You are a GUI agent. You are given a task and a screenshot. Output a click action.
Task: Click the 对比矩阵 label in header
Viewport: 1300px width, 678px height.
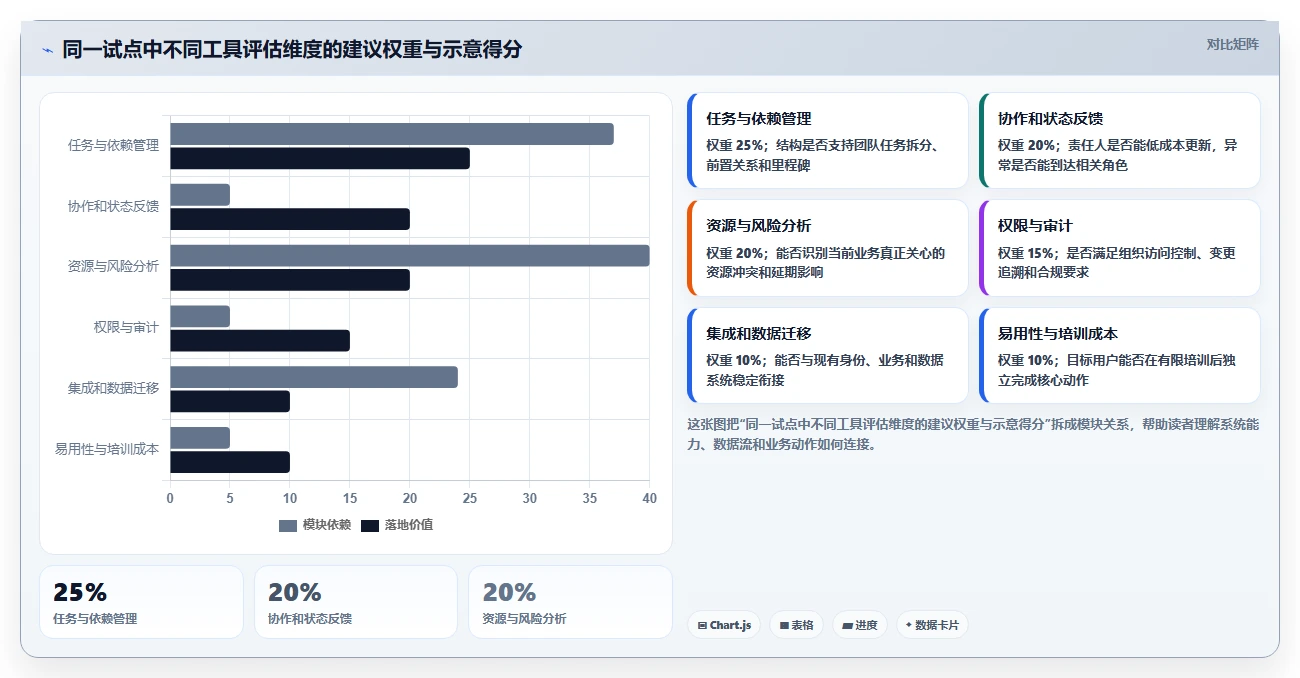[x=1232, y=44]
